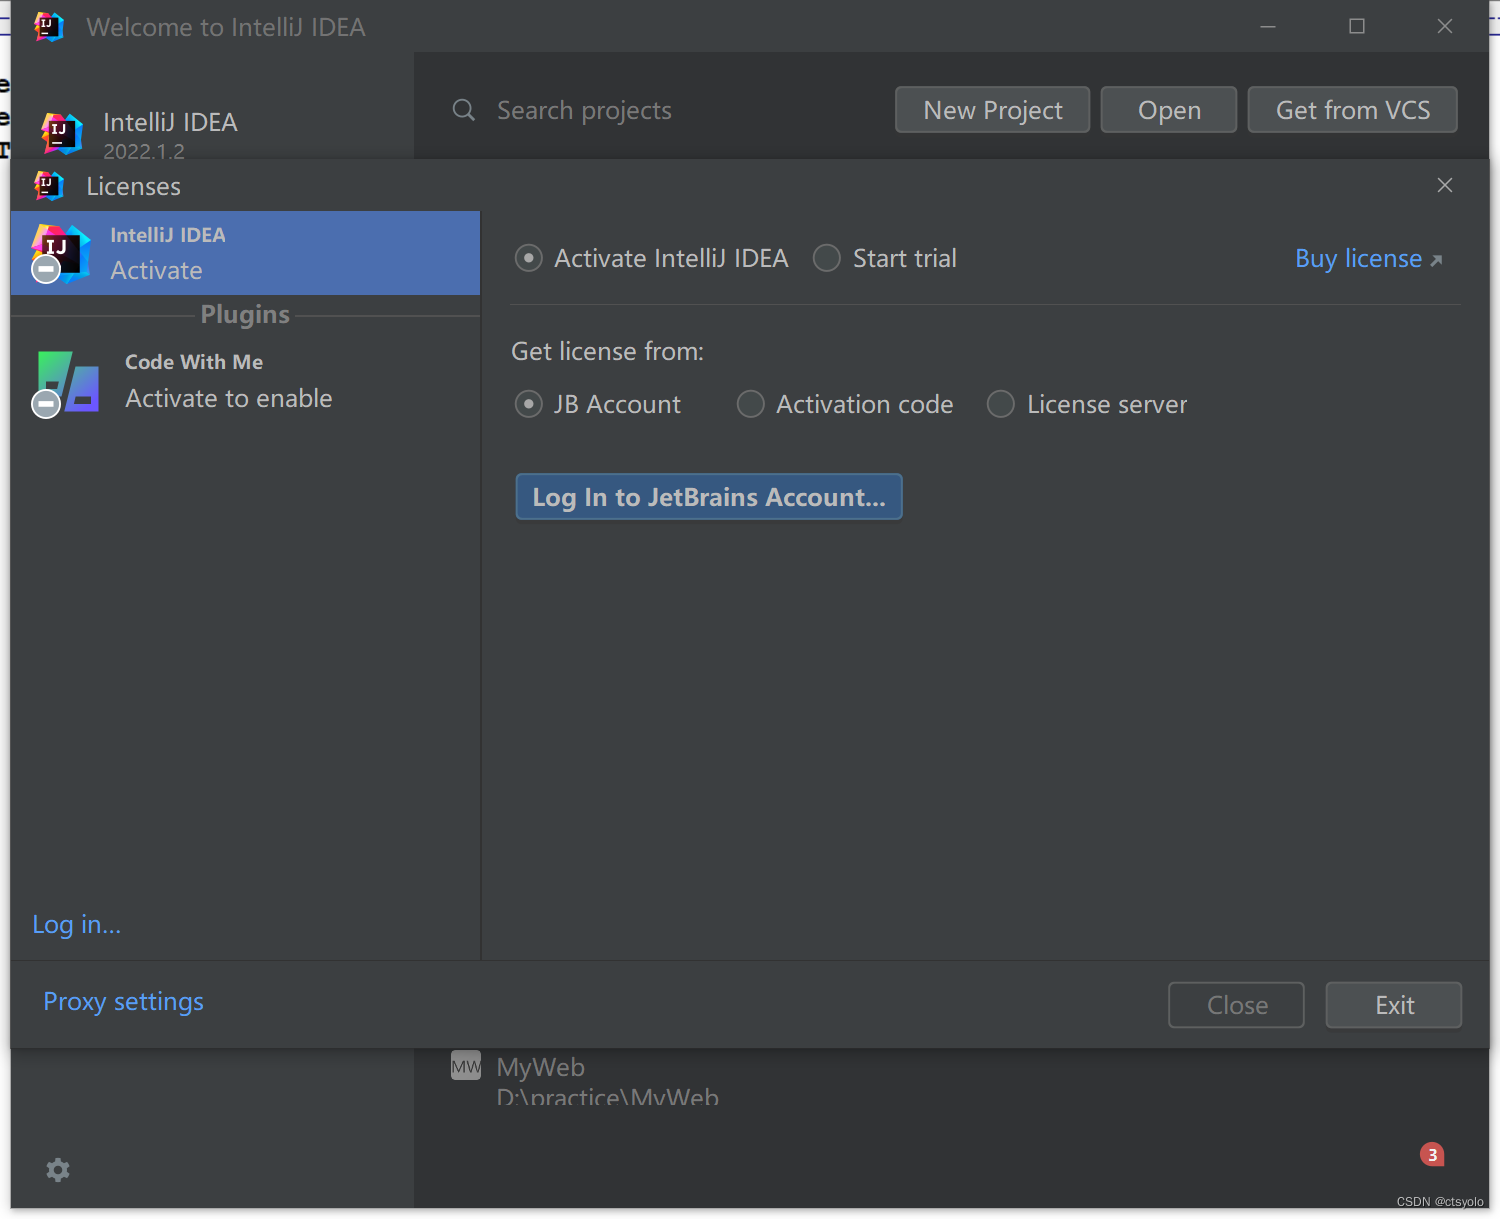The height and width of the screenshot is (1219, 1500).
Task: Click the IntelliJ IDEA product icon in license list
Action: (60, 253)
